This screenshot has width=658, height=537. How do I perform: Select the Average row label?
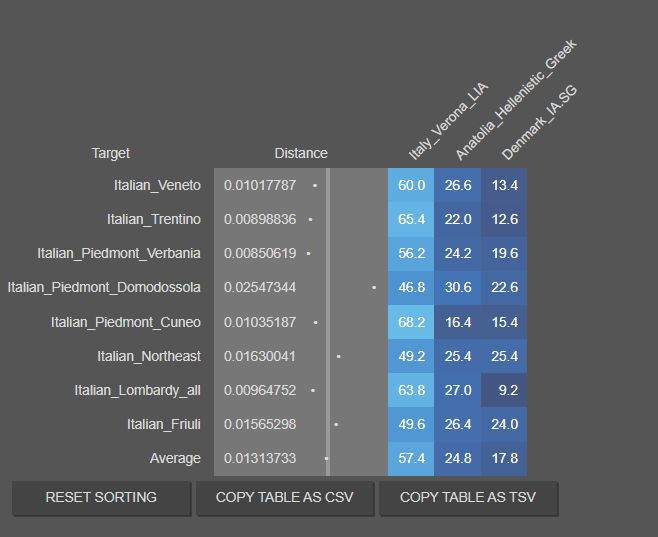pyautogui.click(x=175, y=458)
